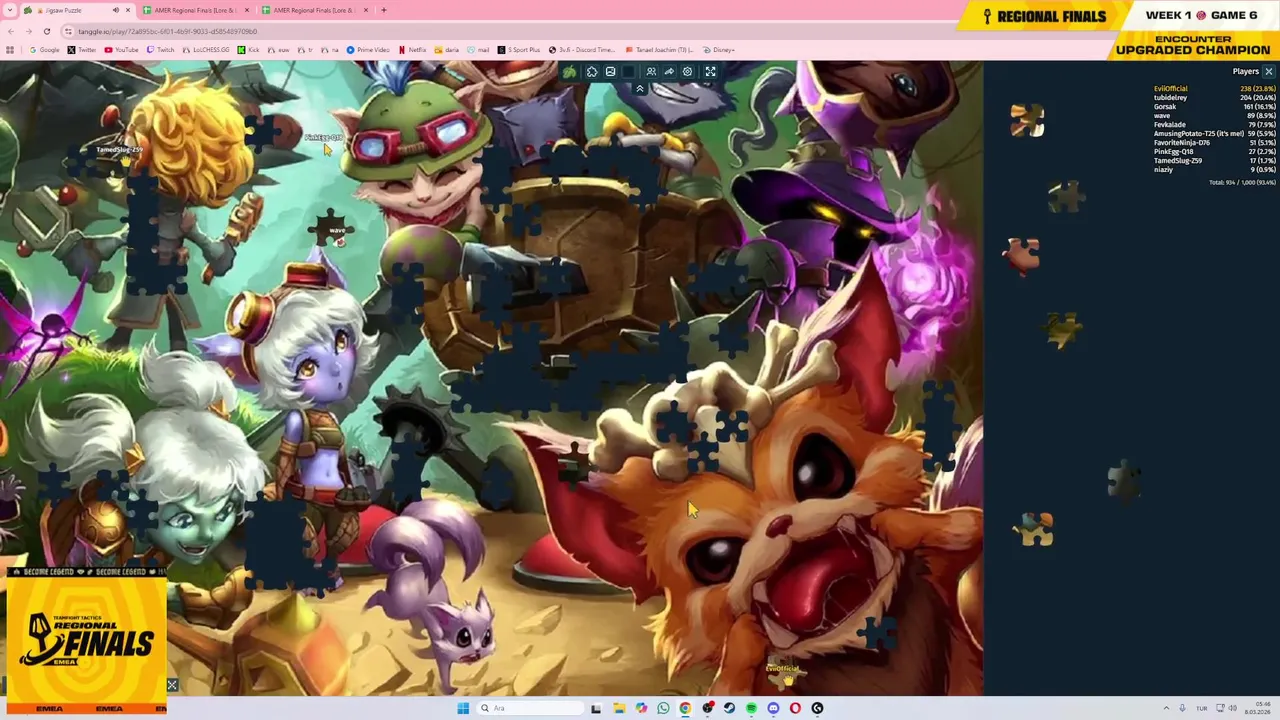The height and width of the screenshot is (720, 1280).
Task: Open the S Sport Plus bookmark
Action: [519, 50]
